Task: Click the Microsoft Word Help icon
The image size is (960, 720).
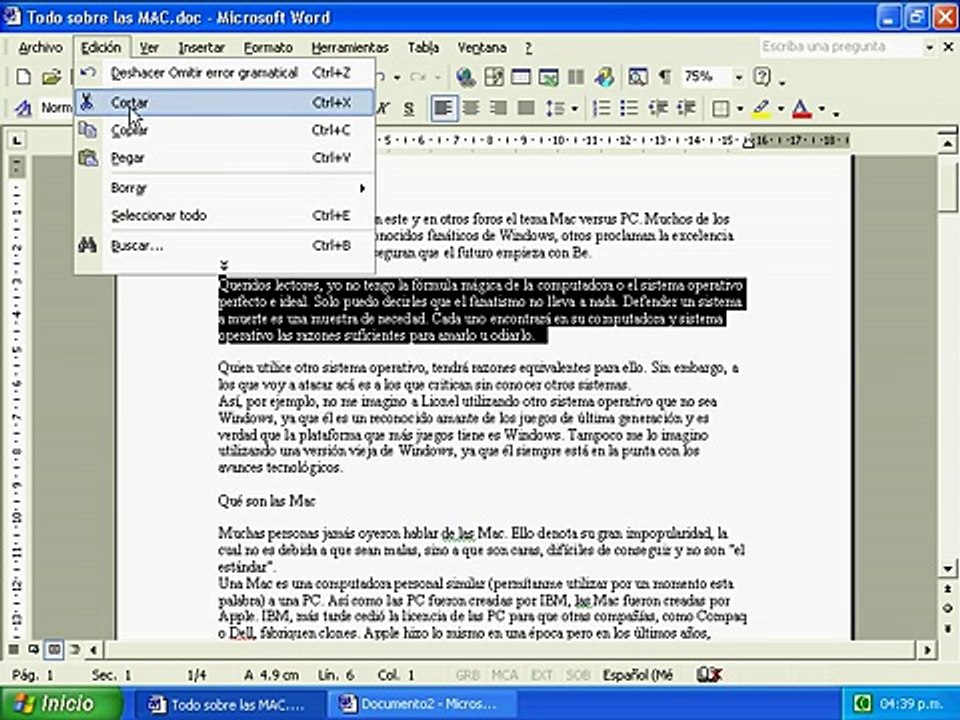Action: point(762,77)
